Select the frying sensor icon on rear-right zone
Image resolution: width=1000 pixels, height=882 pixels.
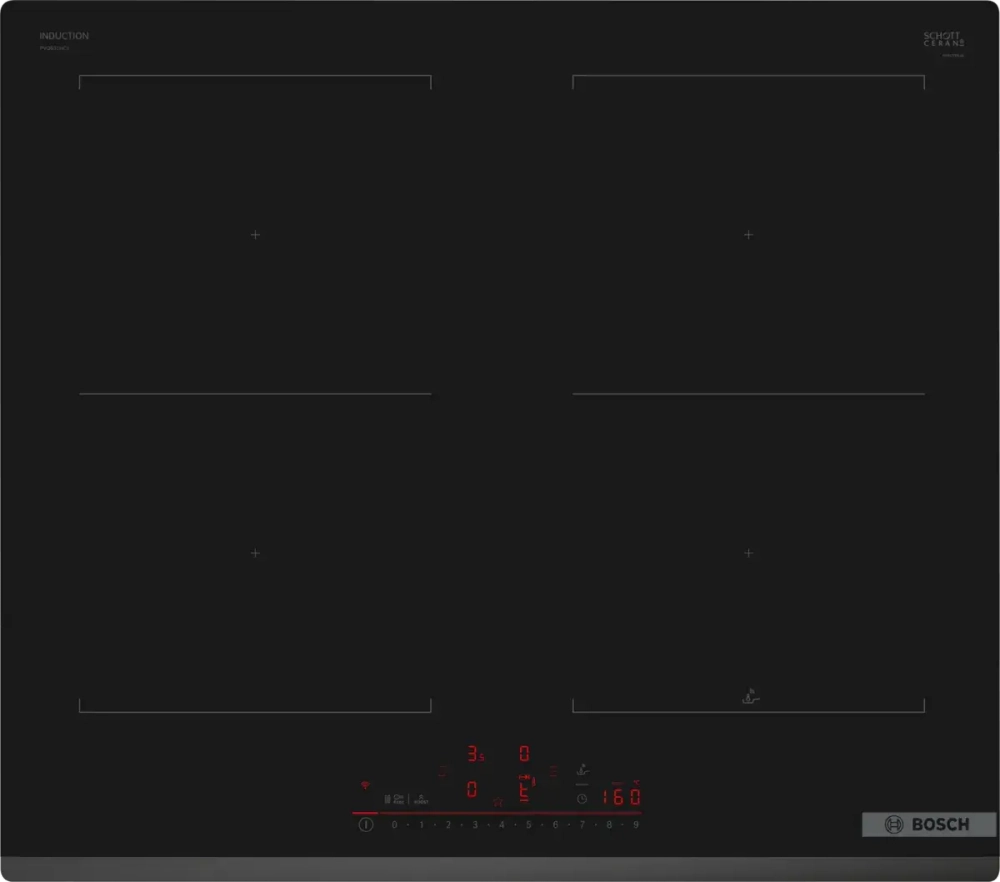[x=748, y=694]
